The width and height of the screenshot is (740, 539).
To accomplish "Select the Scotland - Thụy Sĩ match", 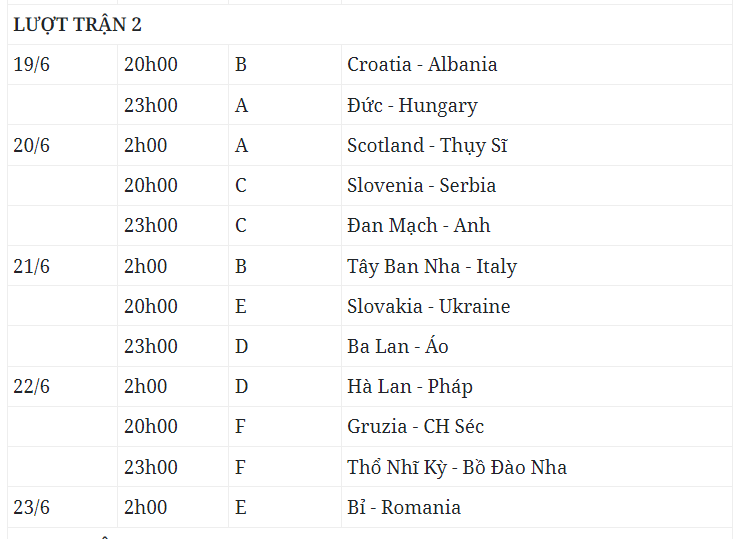I will tap(427, 146).
